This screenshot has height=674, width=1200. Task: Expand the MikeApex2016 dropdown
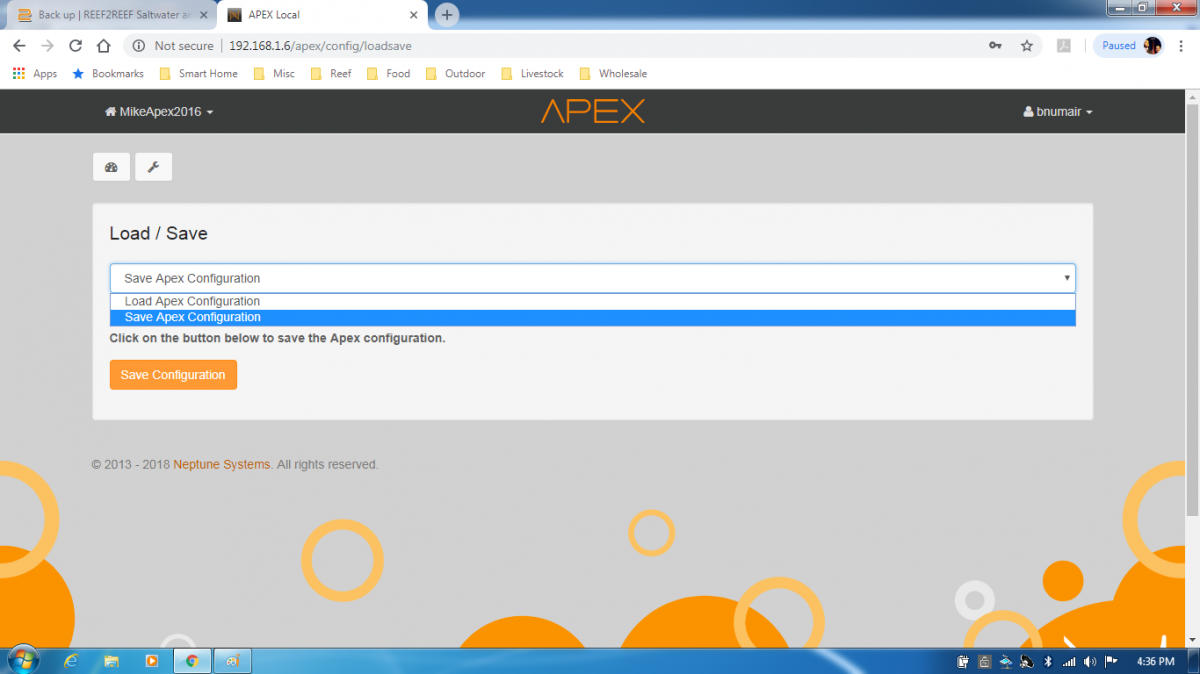(159, 112)
